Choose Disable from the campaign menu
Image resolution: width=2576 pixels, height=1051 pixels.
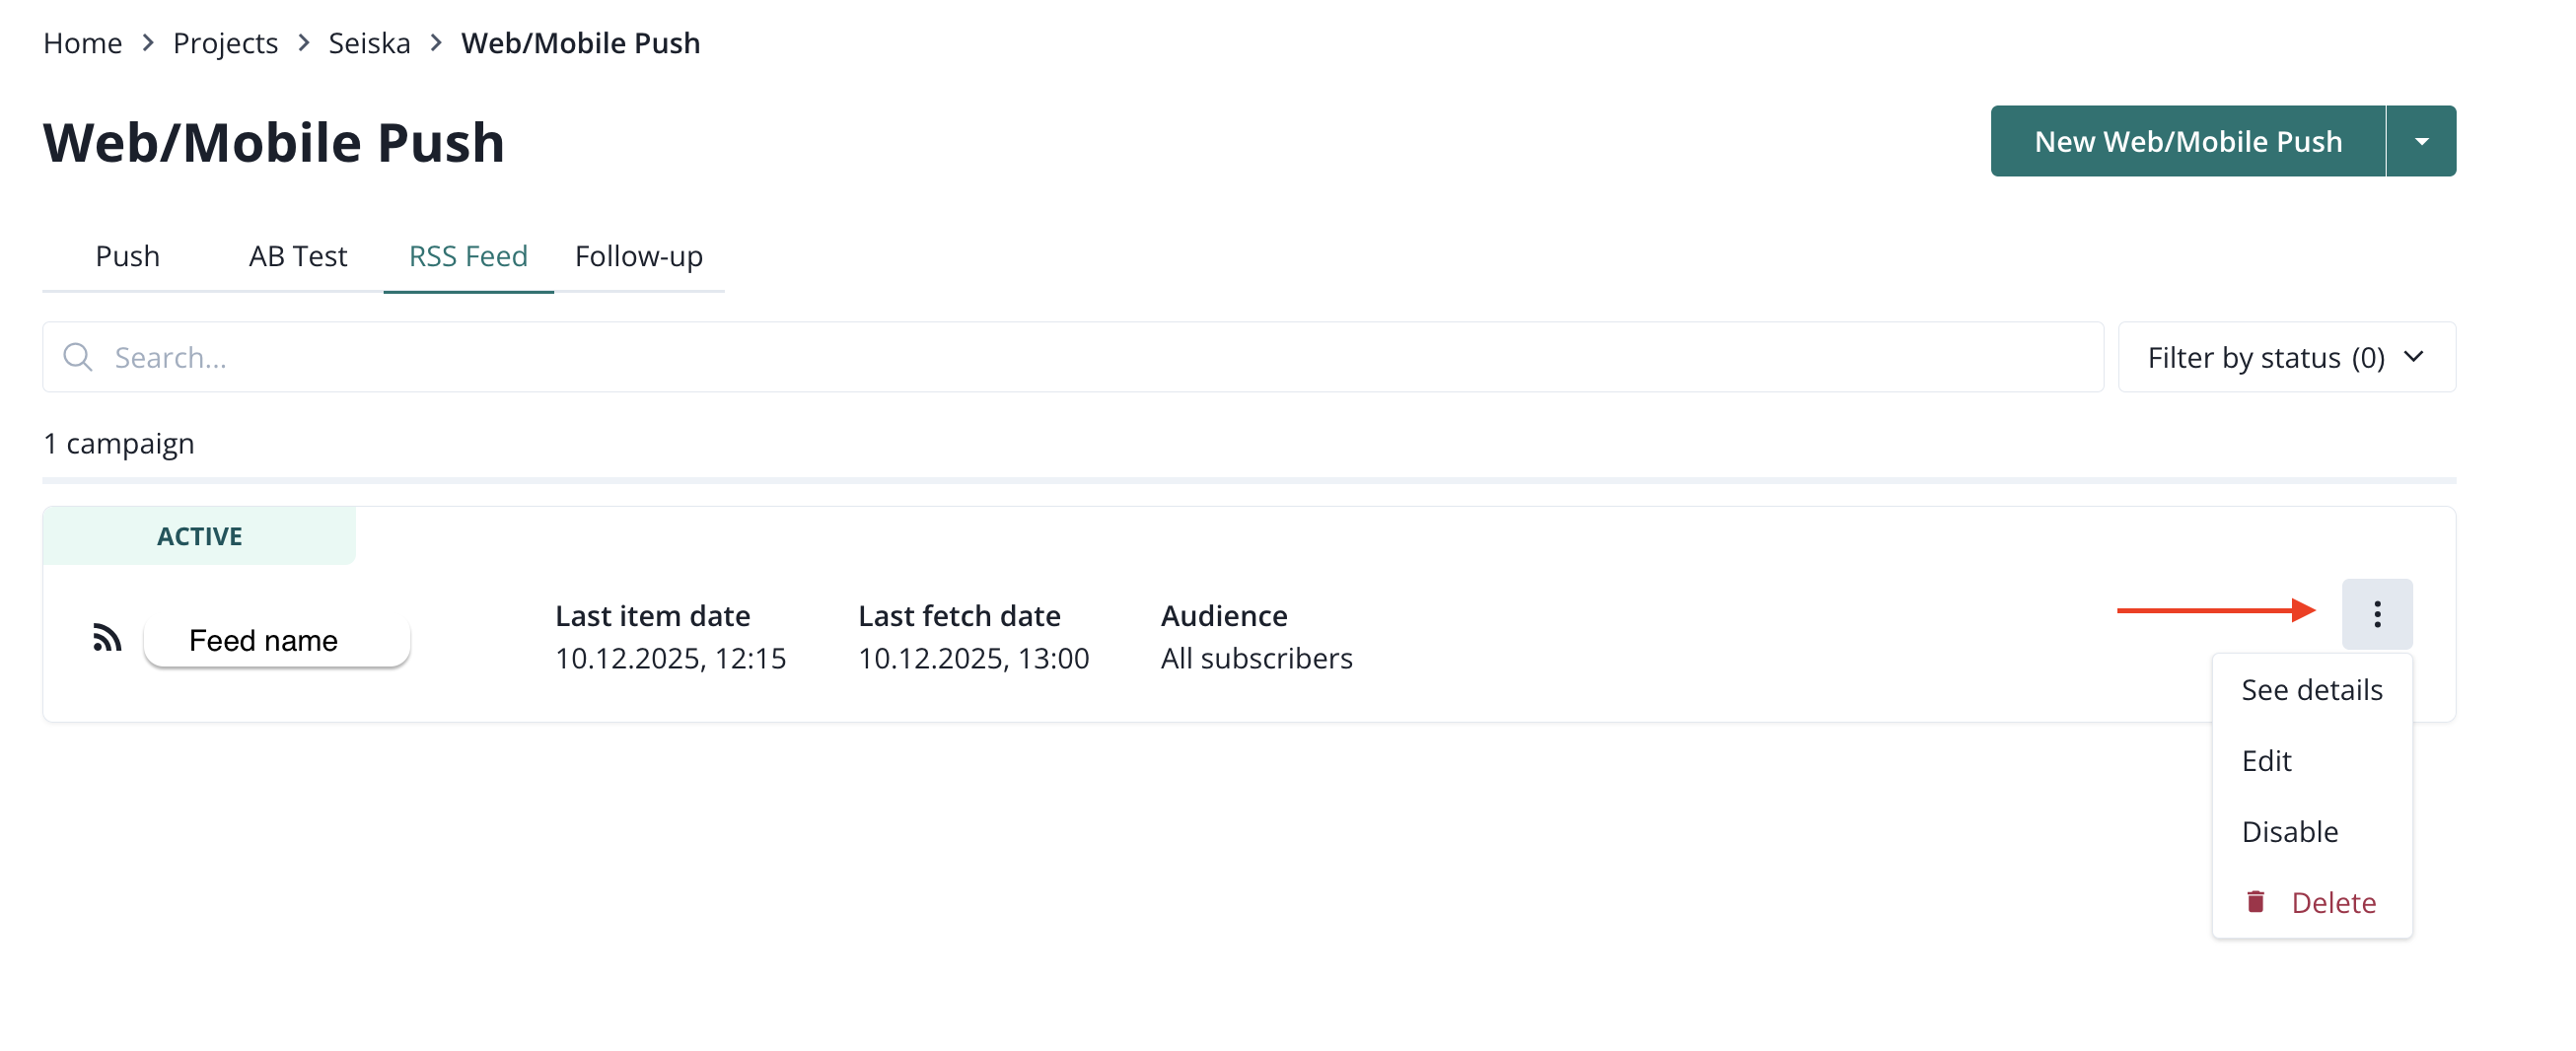[x=2289, y=832]
